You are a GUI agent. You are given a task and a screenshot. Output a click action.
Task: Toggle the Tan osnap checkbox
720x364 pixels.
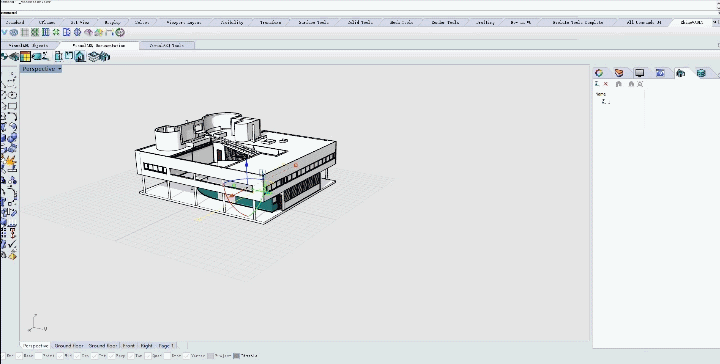[130, 356]
